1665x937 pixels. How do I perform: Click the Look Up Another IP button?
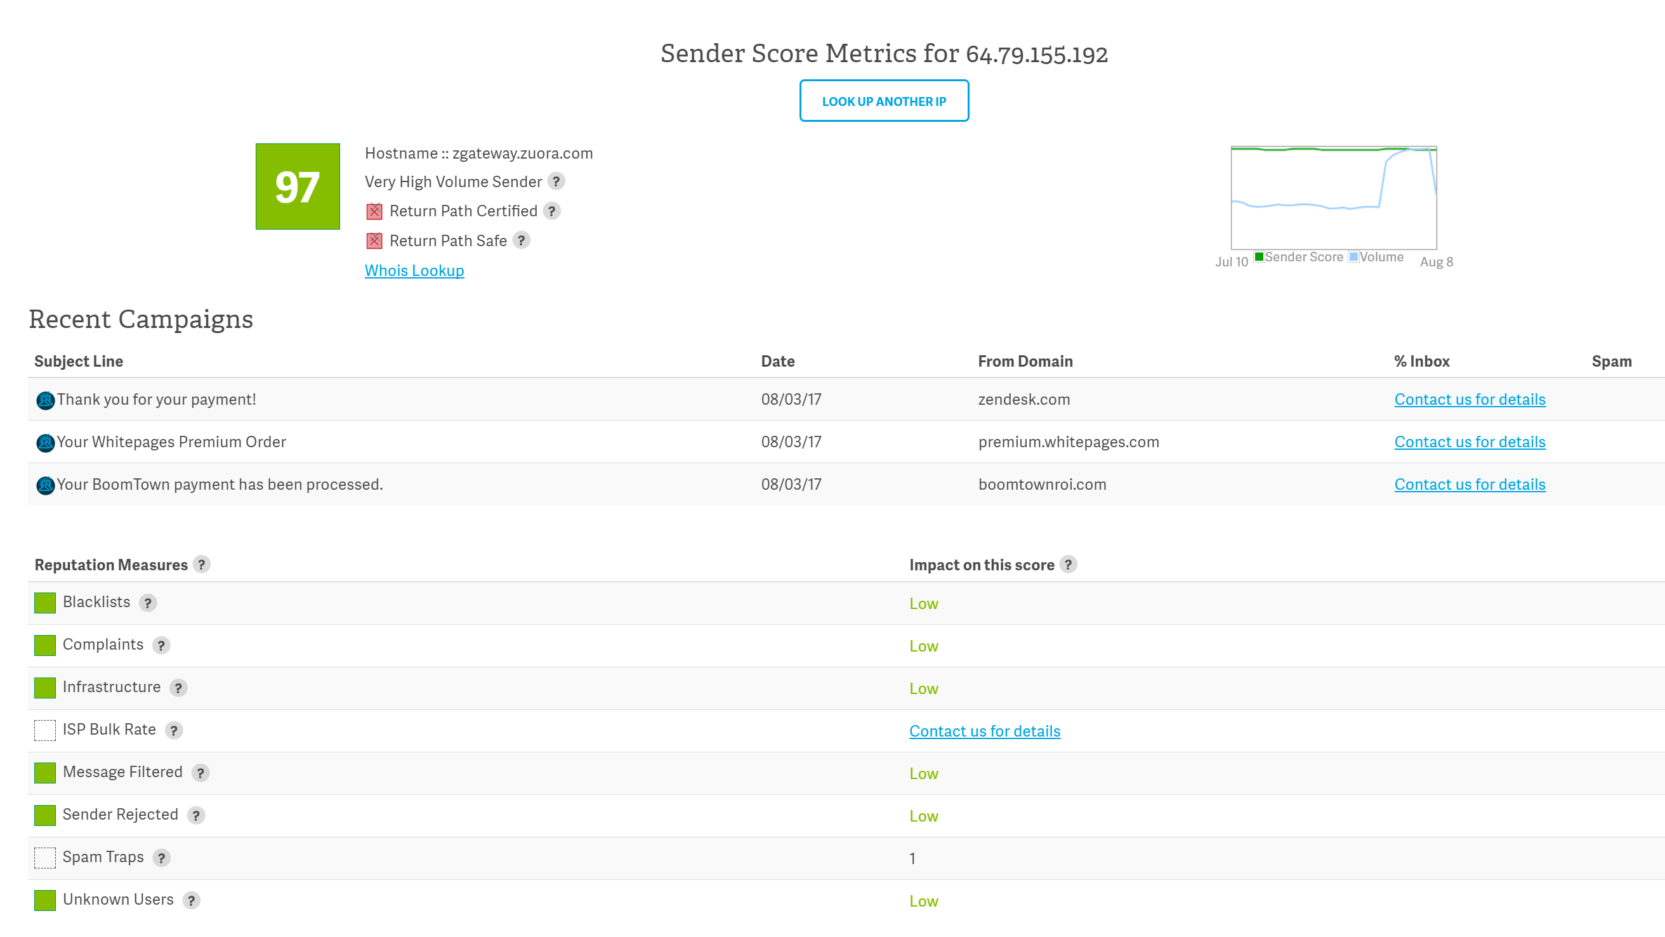click(884, 100)
